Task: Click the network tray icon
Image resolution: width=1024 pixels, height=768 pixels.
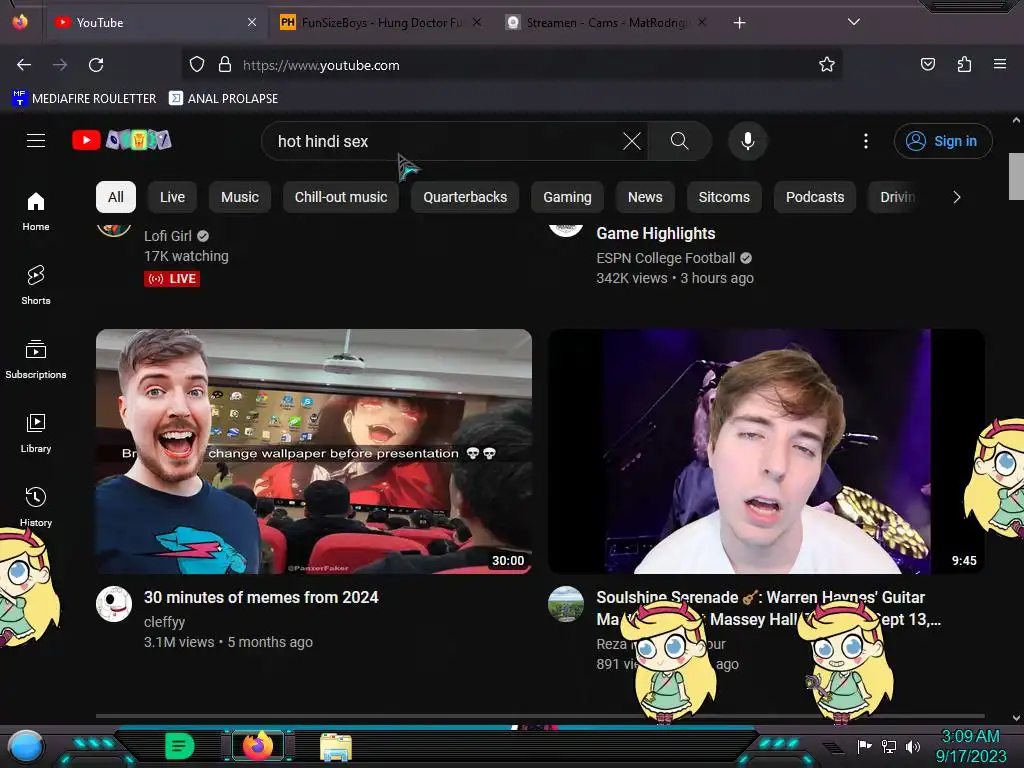Action: coord(889,746)
